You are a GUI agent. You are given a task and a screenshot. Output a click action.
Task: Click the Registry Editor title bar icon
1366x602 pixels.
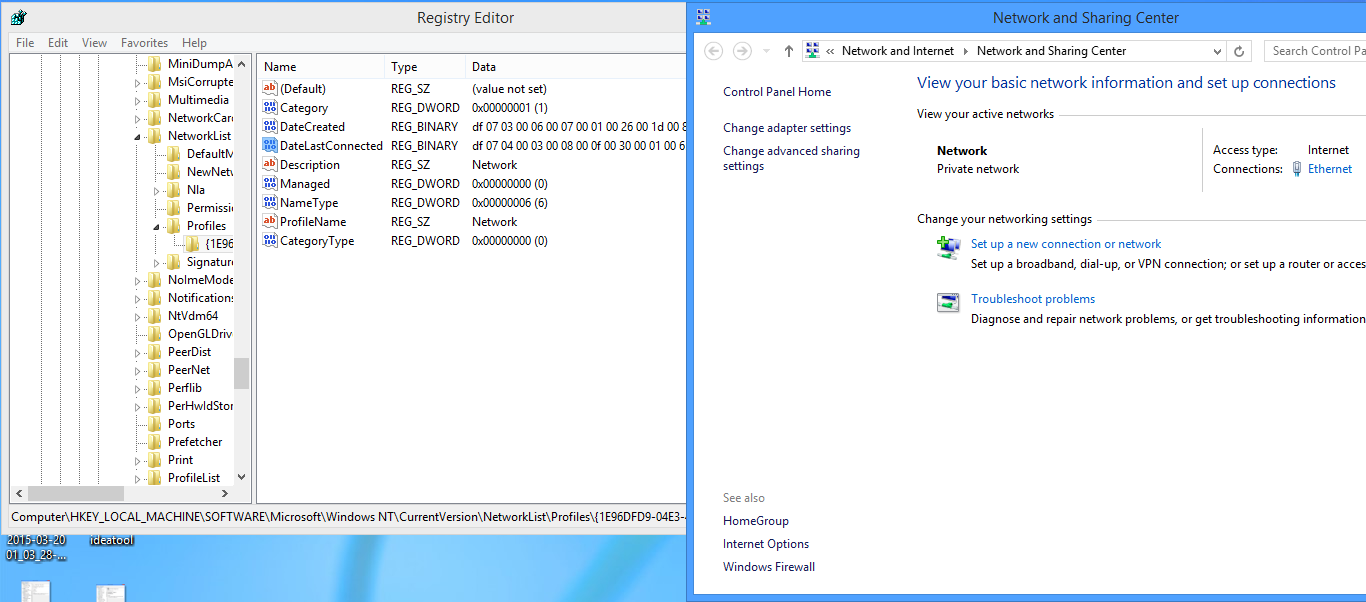click(18, 18)
